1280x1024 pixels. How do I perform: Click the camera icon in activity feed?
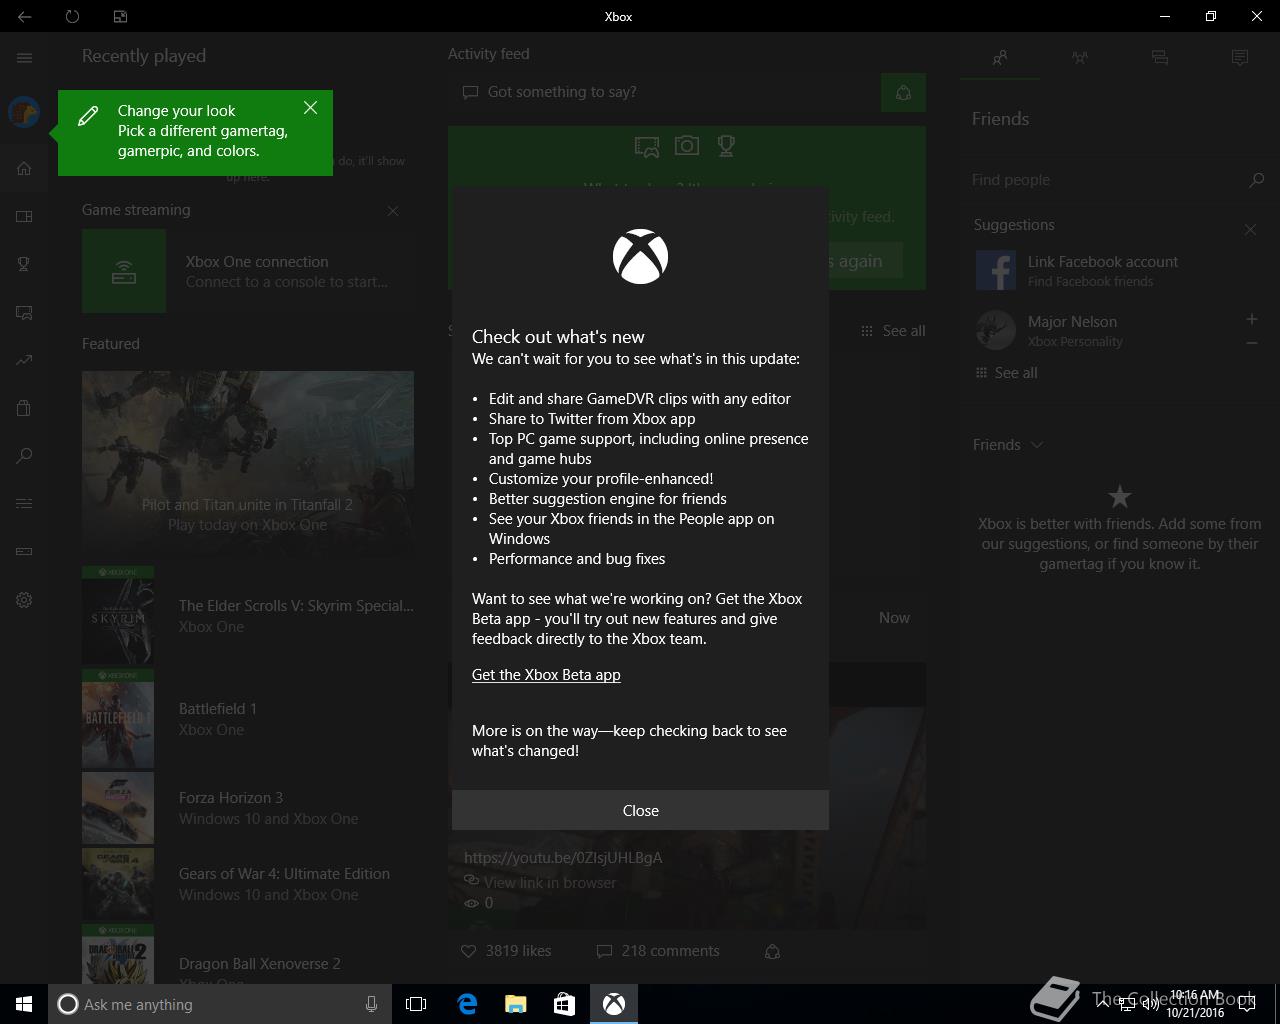687,146
